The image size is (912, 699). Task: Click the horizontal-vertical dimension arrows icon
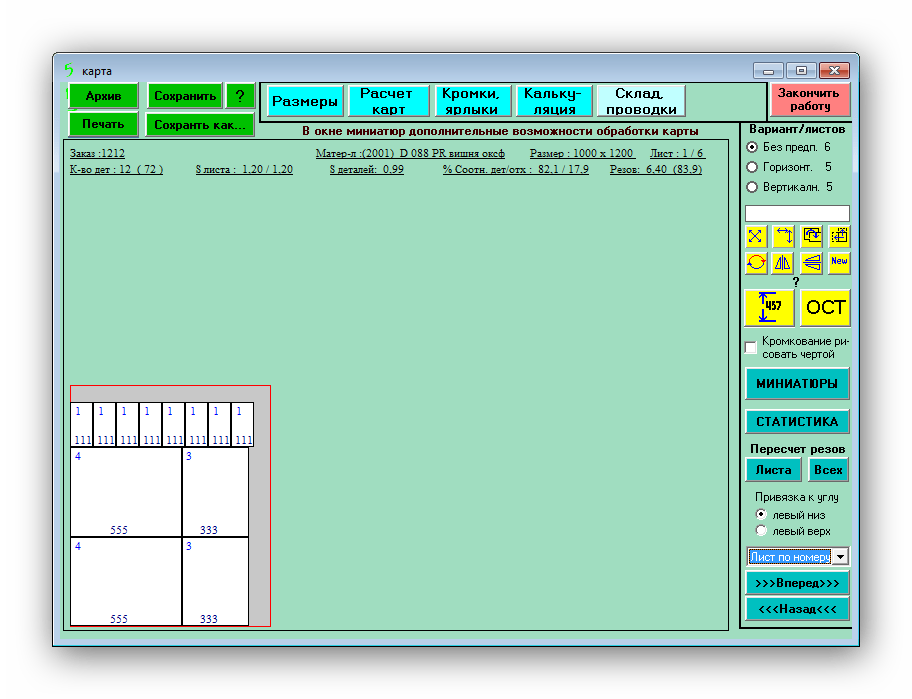(x=784, y=236)
